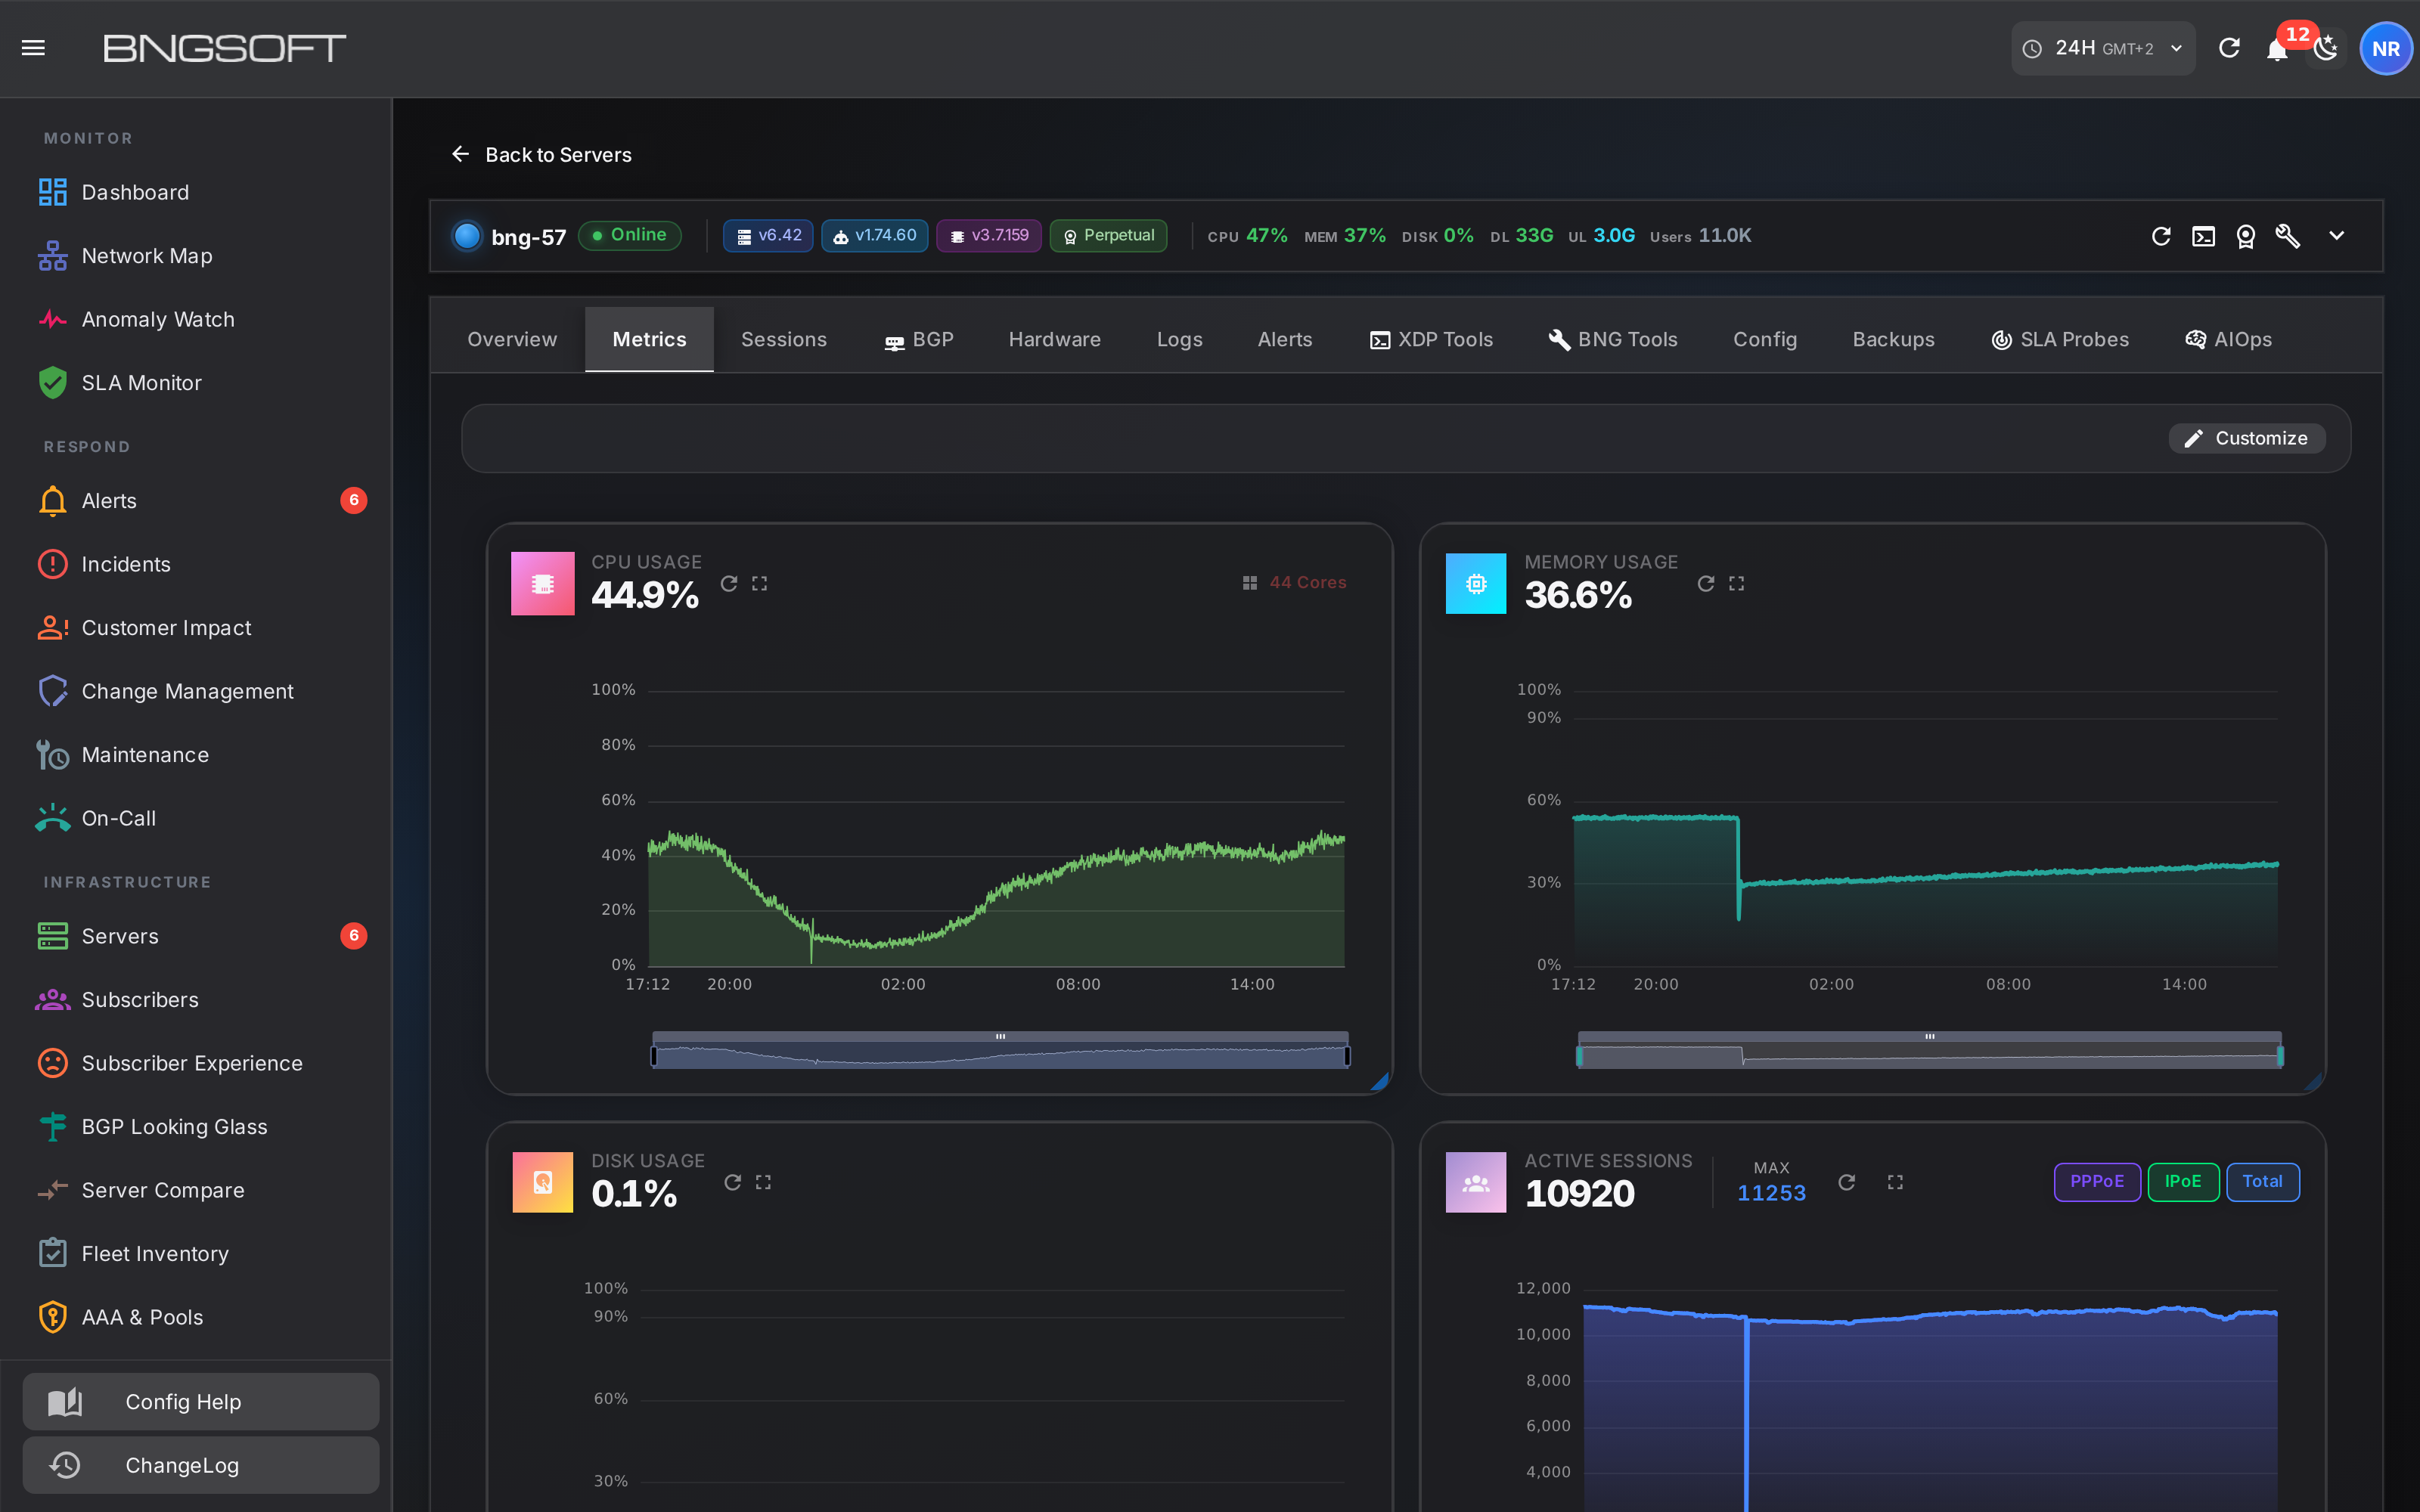Open the AIOps tab
Screen dimensions: 2420x1512
pyautogui.click(x=2228, y=340)
